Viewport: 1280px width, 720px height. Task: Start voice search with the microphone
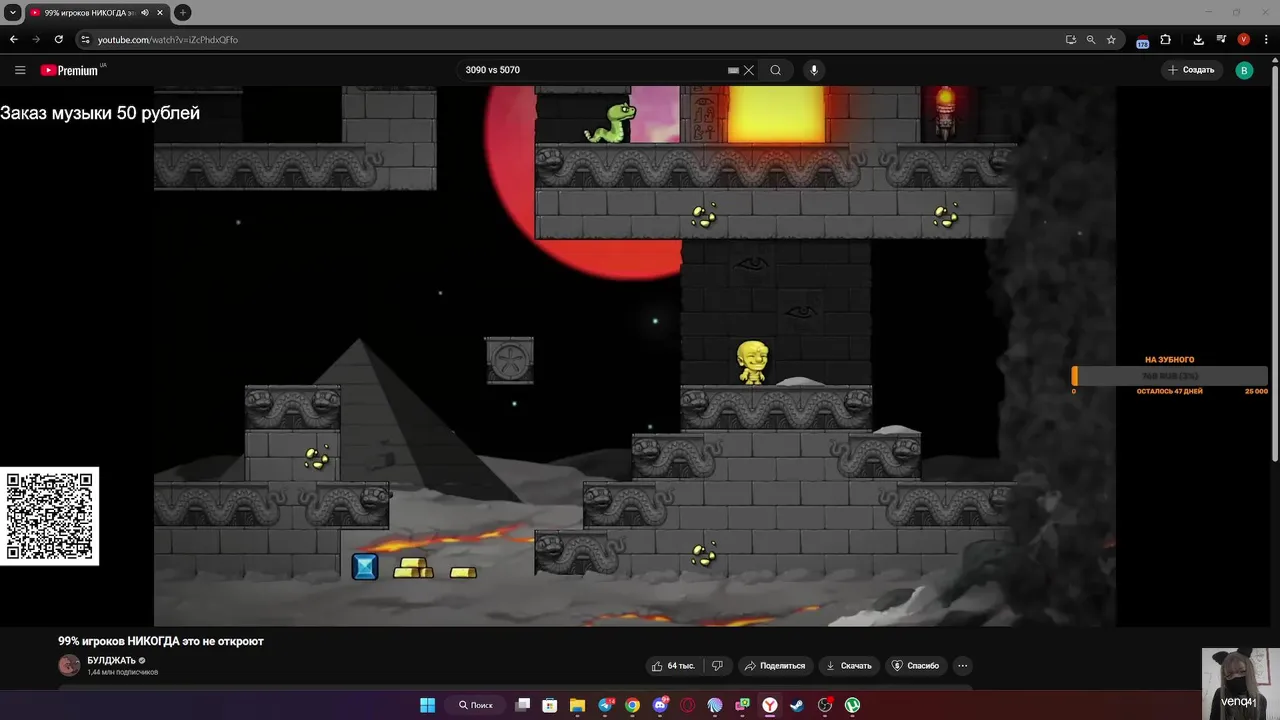coord(814,70)
